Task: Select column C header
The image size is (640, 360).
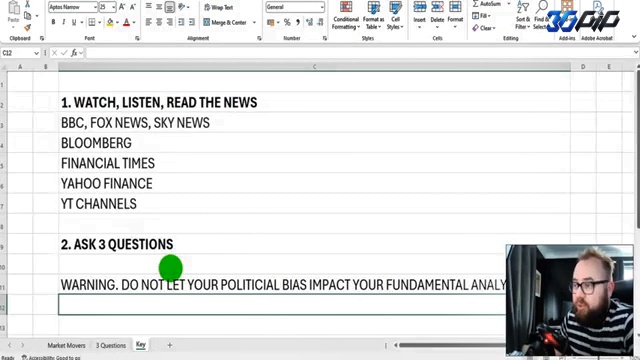Action: coord(314,67)
